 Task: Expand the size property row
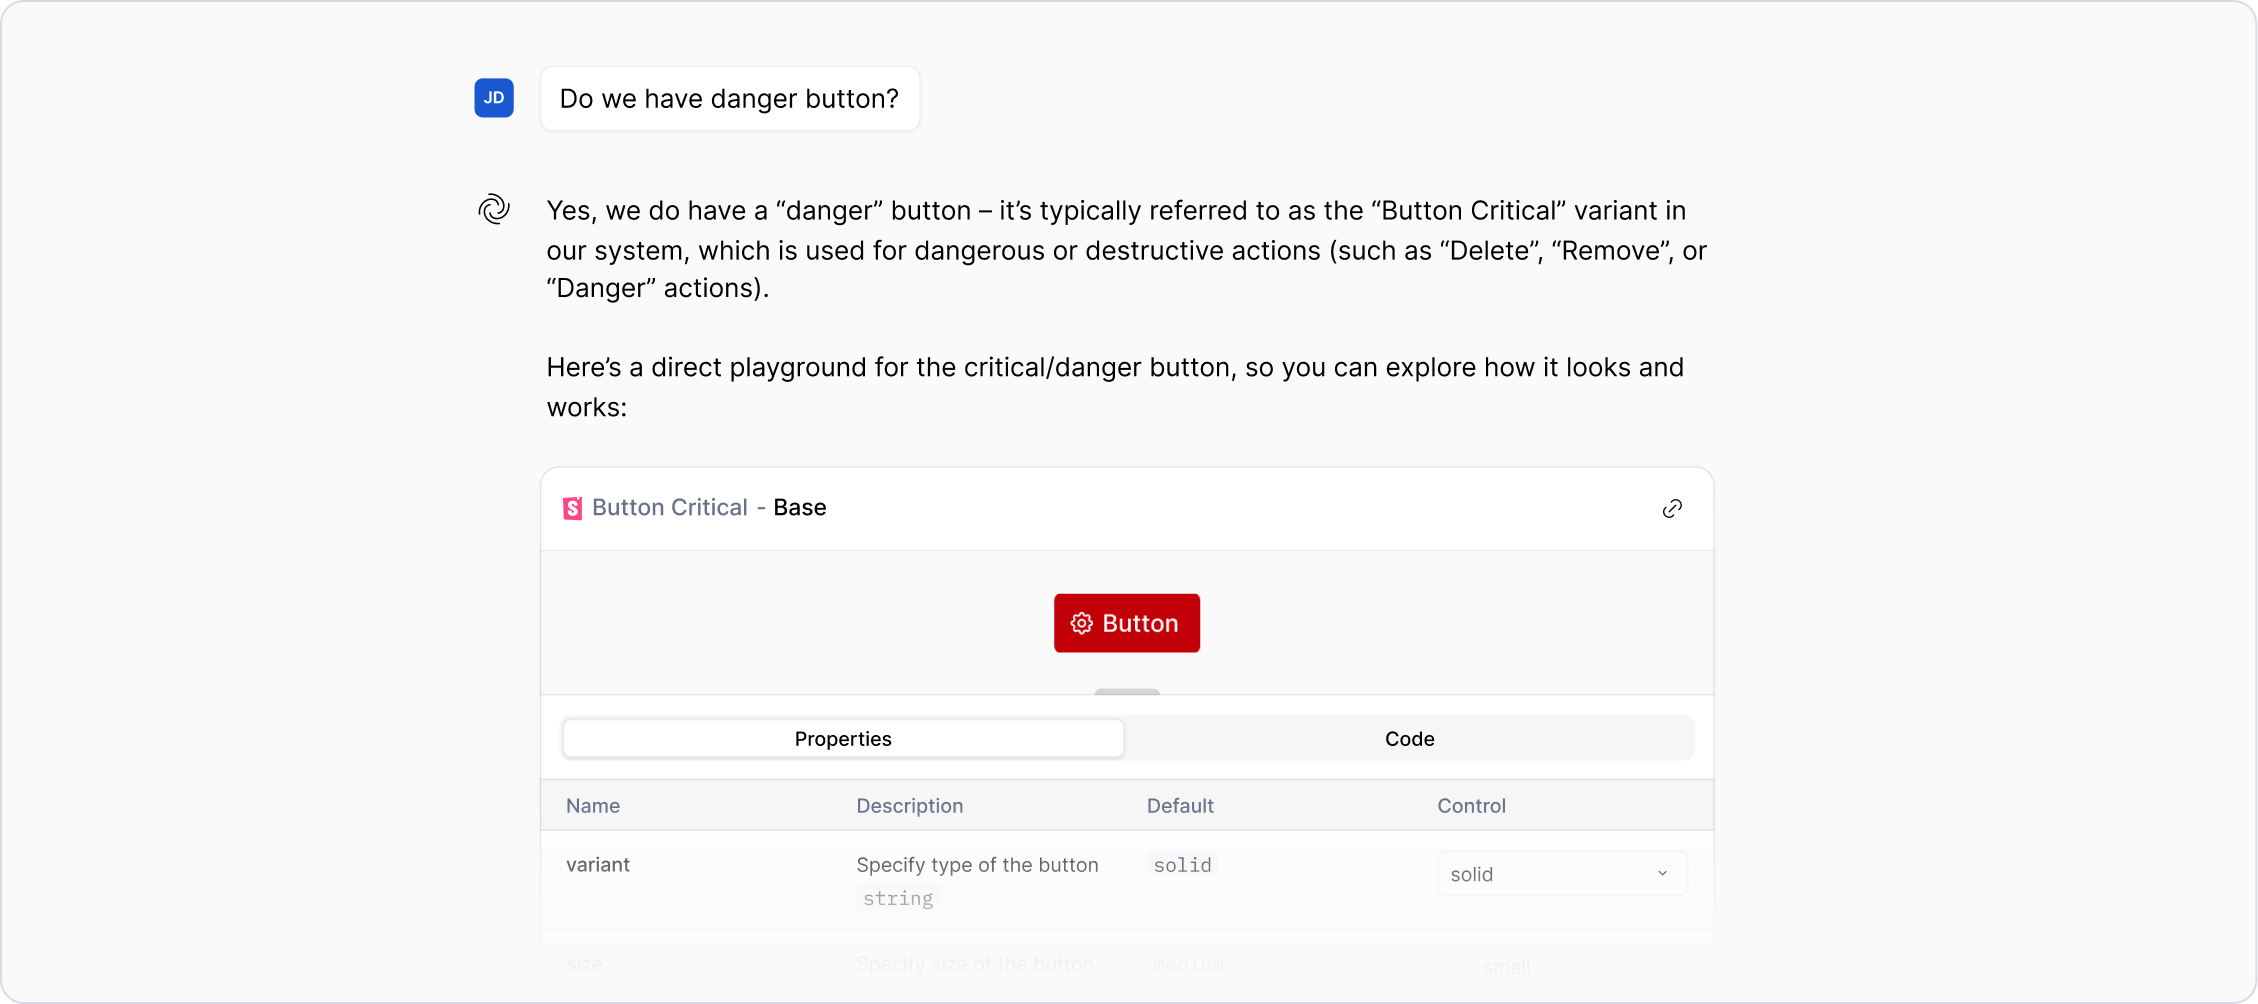(x=584, y=964)
